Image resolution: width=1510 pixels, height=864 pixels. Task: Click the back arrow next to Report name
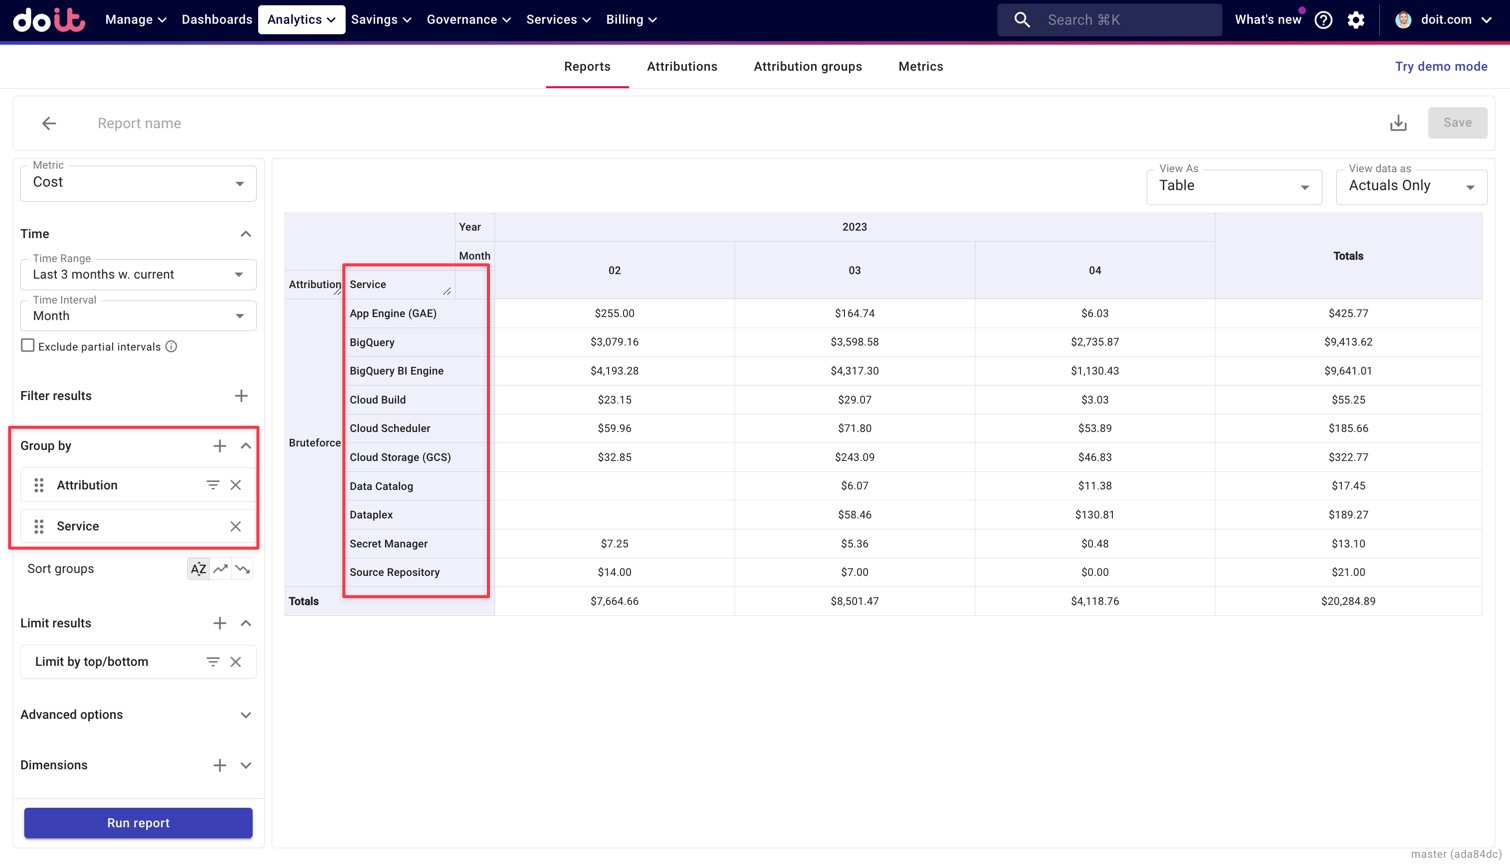click(x=49, y=123)
